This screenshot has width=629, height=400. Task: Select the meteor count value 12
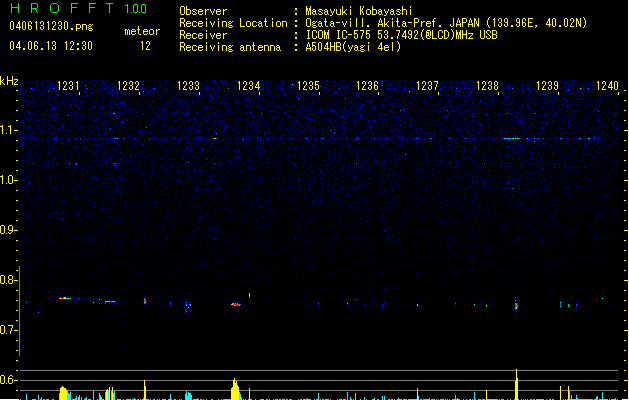click(x=145, y=46)
